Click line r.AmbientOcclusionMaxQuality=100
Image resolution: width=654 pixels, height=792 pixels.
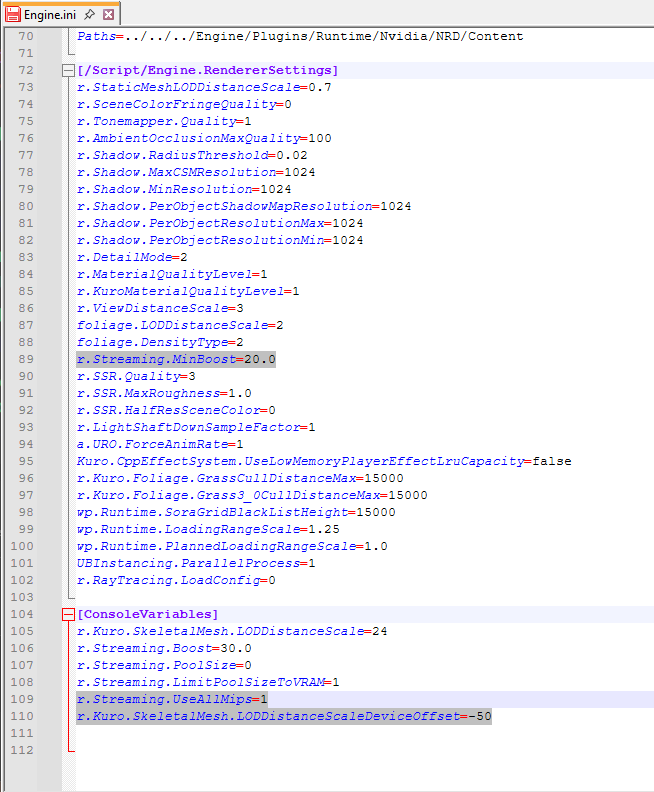[204, 138]
